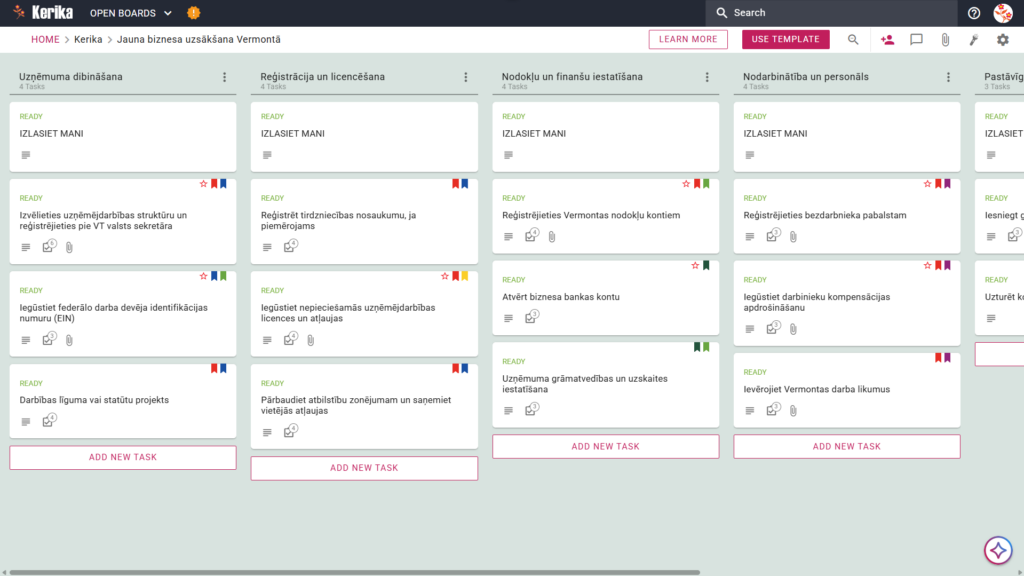
Task: Open Nodokļu un finanšu iestatīšana column menu
Action: (707, 77)
